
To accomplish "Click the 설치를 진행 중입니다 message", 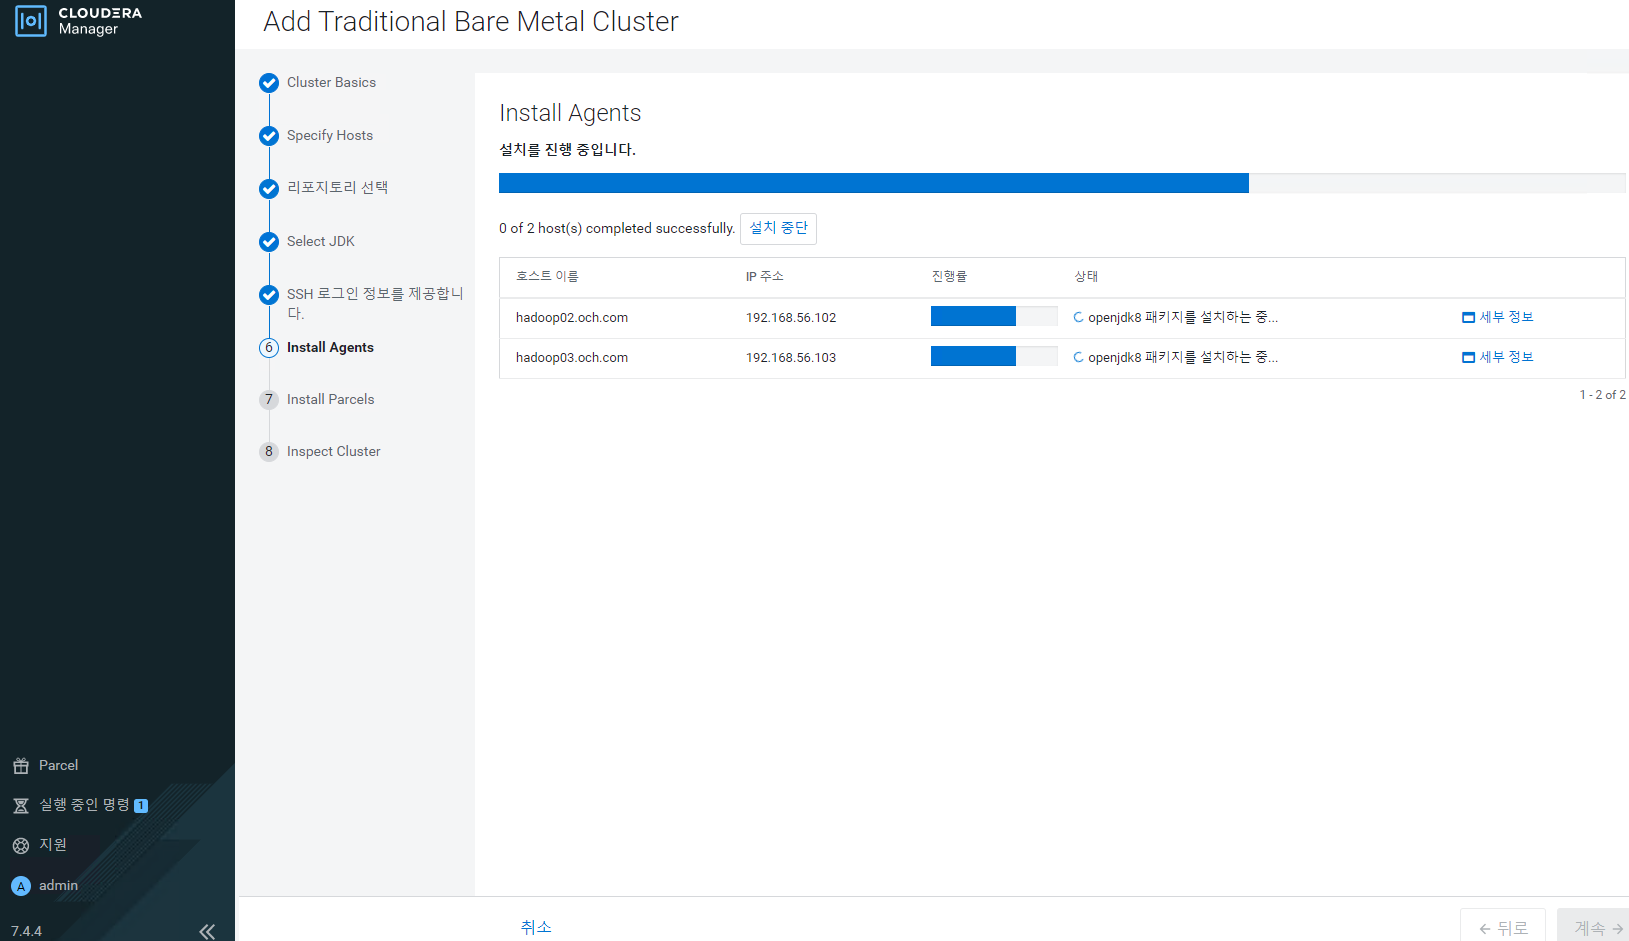I will tap(567, 150).
